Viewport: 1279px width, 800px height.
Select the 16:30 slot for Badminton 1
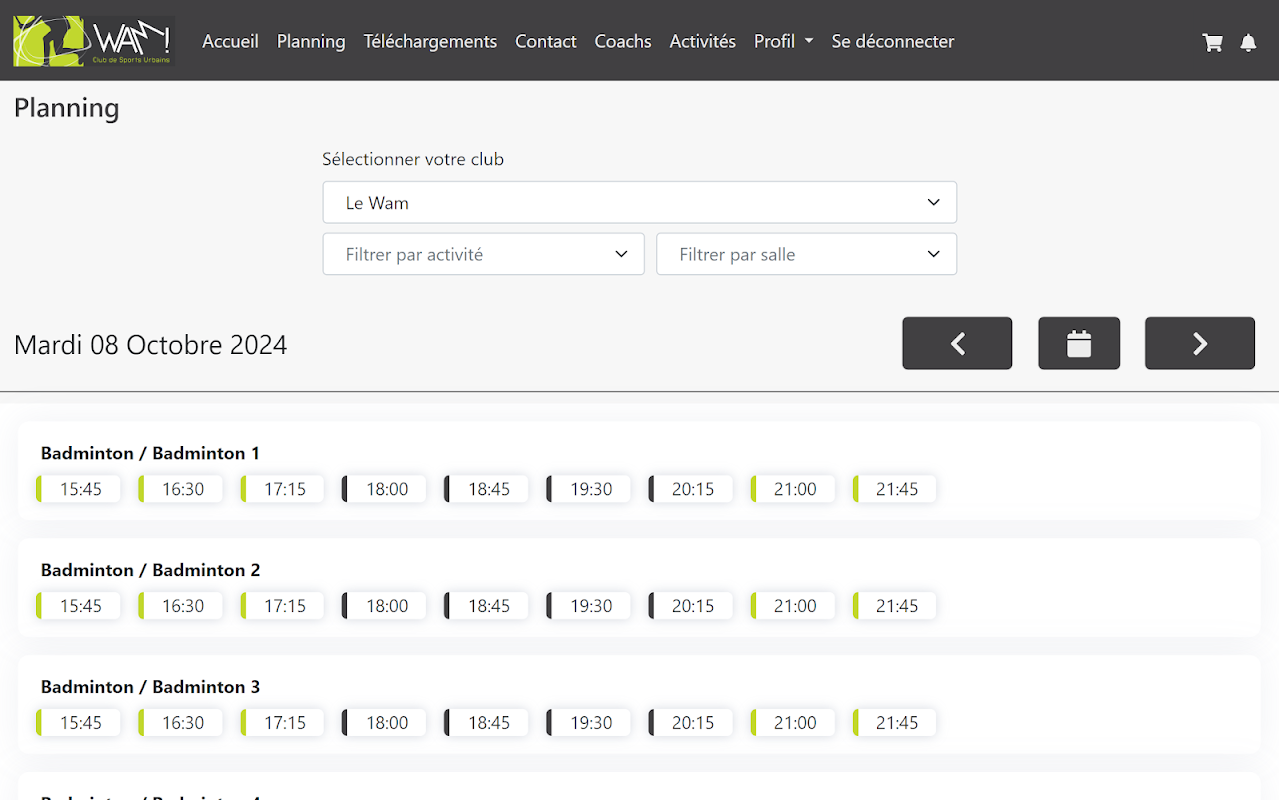[x=180, y=489]
